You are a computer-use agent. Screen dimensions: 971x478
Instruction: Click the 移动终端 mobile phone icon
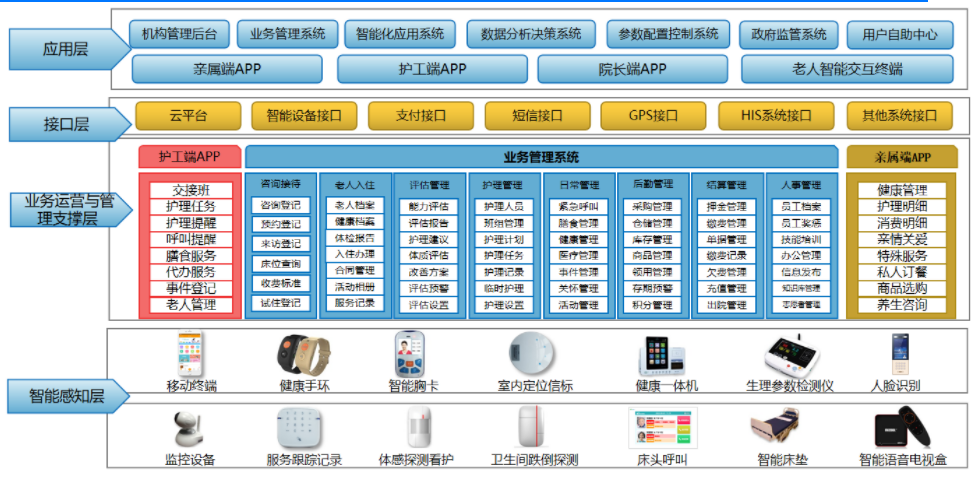pyautogui.click(x=190, y=354)
